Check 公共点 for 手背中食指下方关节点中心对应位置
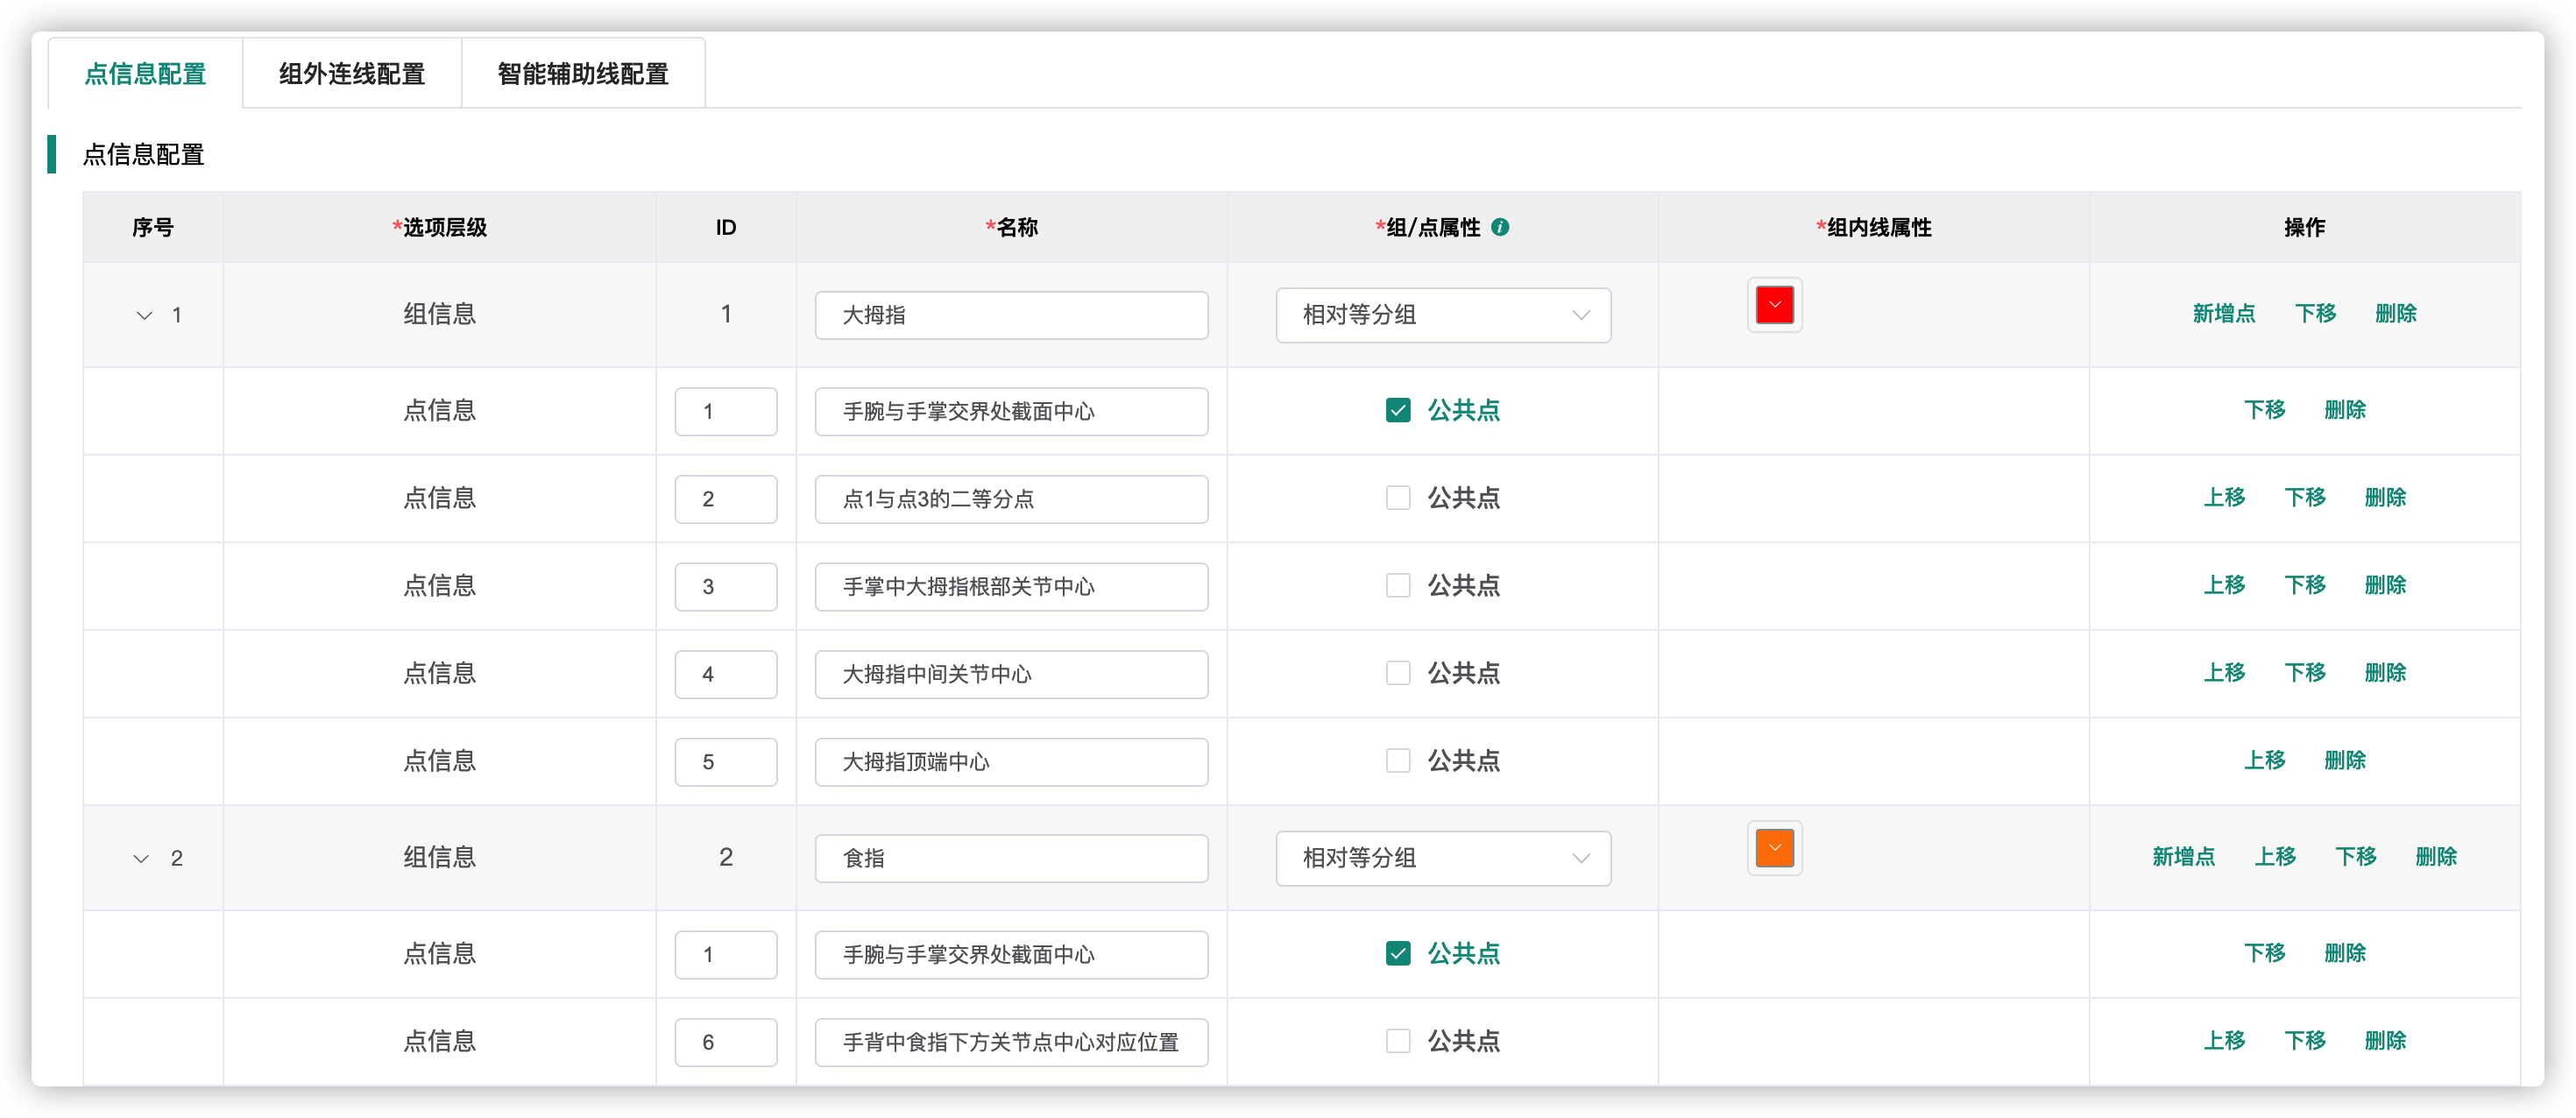Viewport: 2576px width, 1118px height. pos(1398,1041)
